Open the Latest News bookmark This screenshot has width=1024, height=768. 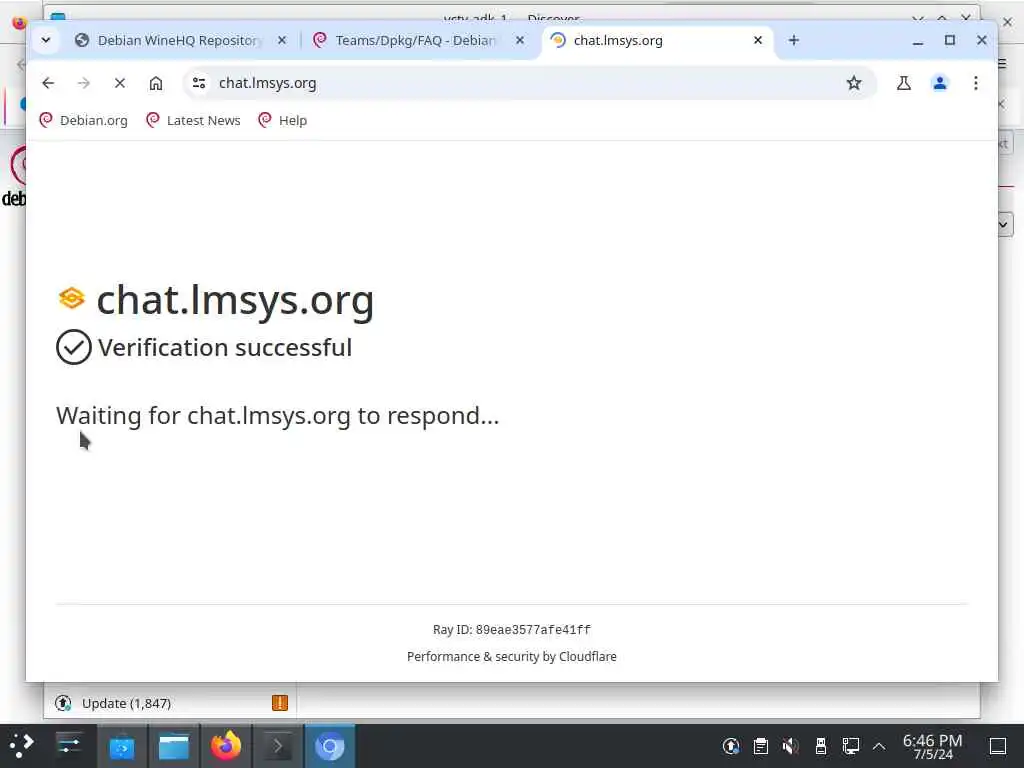(x=193, y=120)
